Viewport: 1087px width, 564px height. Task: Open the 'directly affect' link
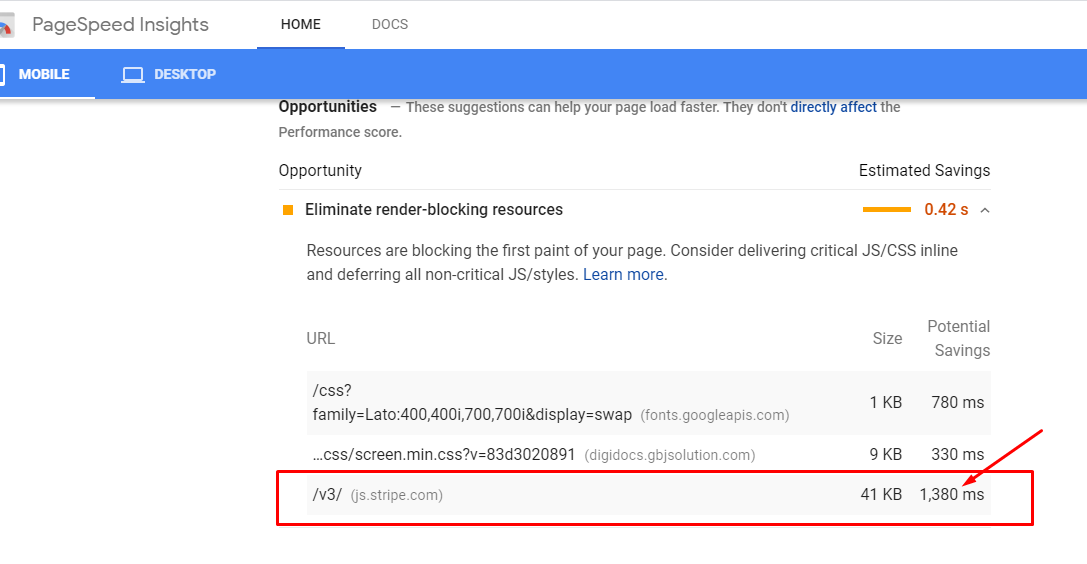833,107
